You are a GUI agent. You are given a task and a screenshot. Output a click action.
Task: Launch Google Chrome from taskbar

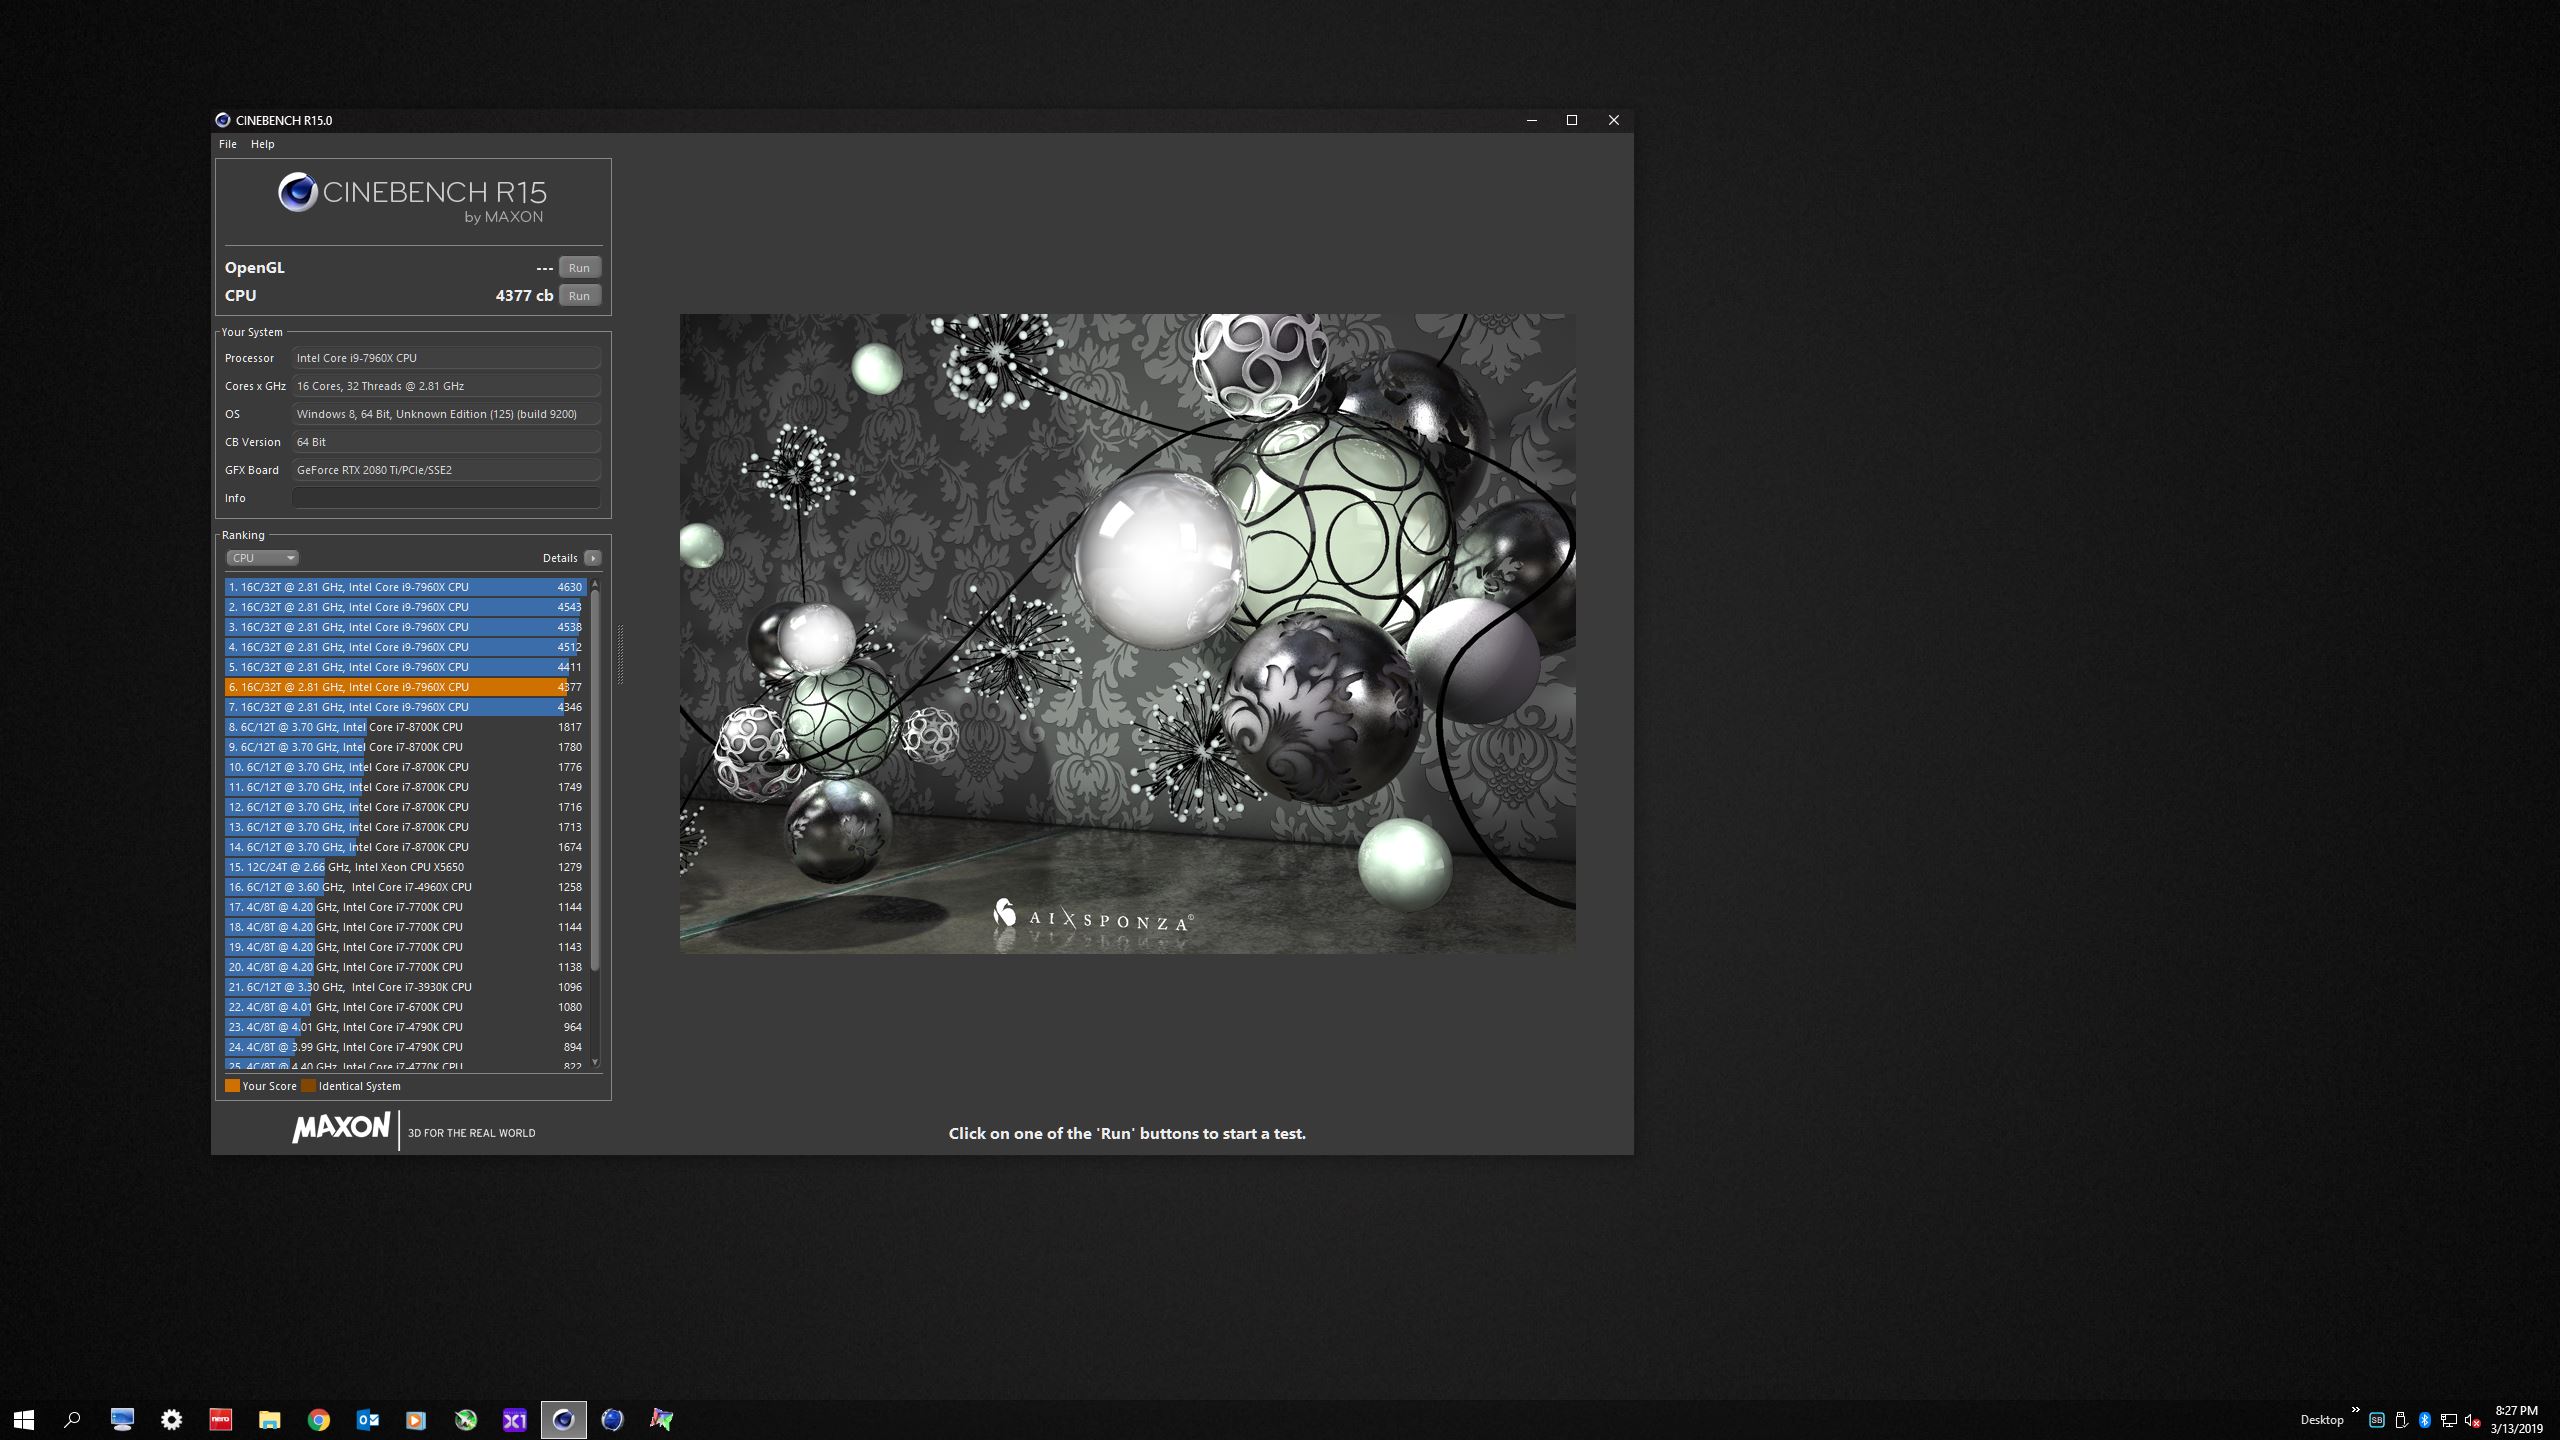coord(318,1419)
